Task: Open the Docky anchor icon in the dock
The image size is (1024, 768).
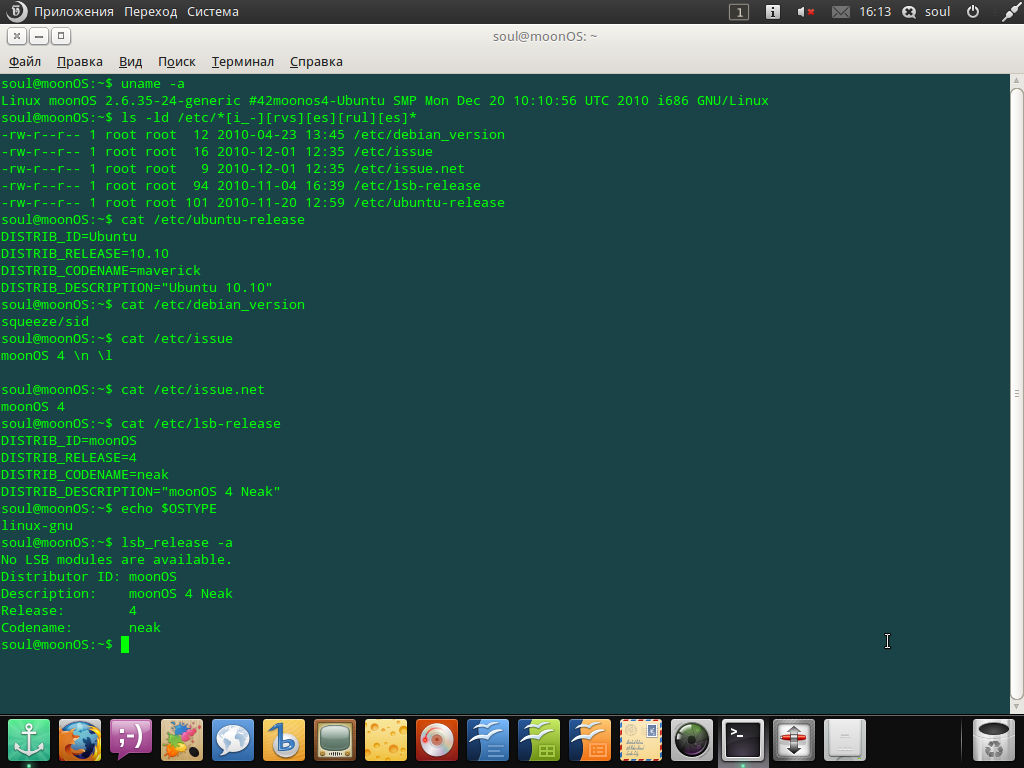Action: (29, 740)
